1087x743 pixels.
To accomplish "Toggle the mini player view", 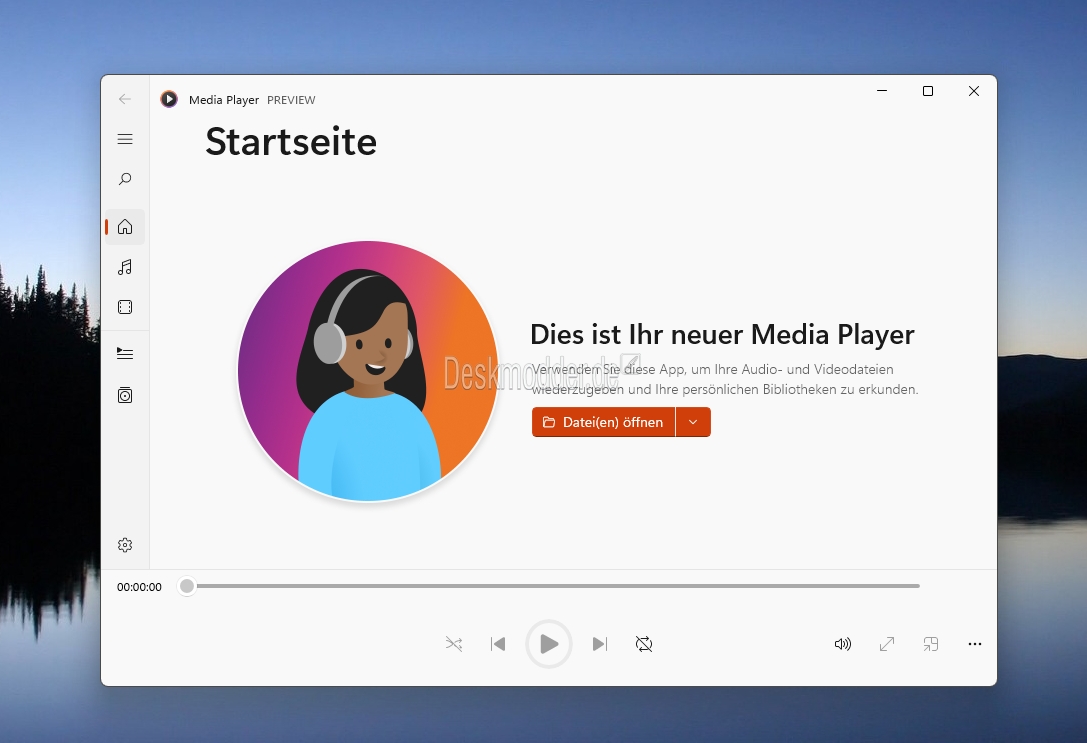I will click(931, 644).
